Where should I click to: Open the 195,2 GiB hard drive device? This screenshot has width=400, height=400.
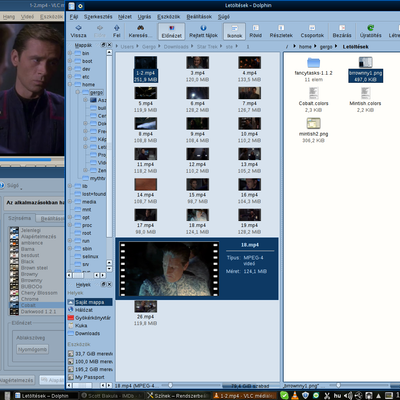point(90,369)
